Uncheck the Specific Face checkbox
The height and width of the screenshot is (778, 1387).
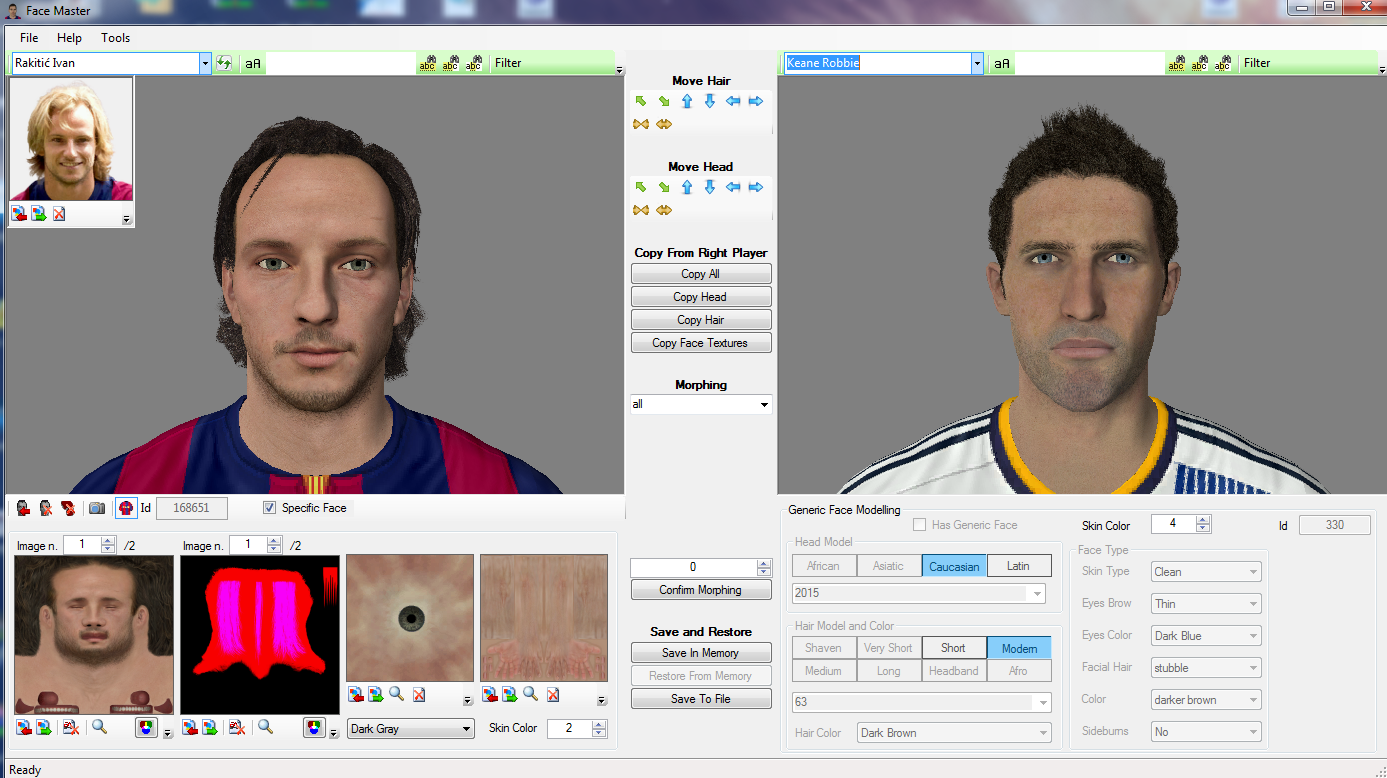(x=269, y=508)
